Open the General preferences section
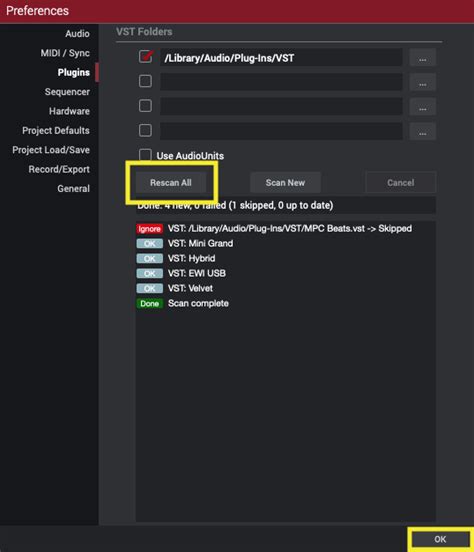Image resolution: width=474 pixels, height=552 pixels. (x=74, y=189)
